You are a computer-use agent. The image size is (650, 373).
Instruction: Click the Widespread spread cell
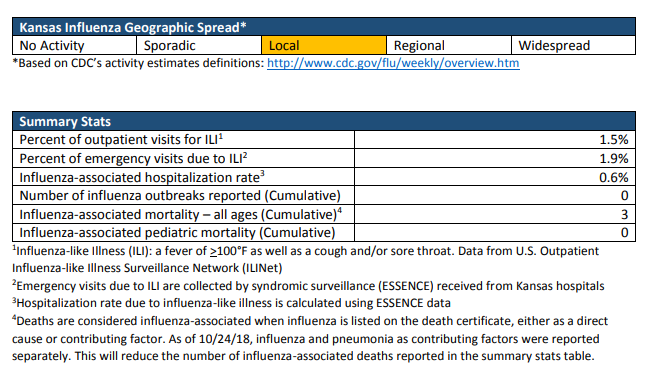(x=573, y=45)
